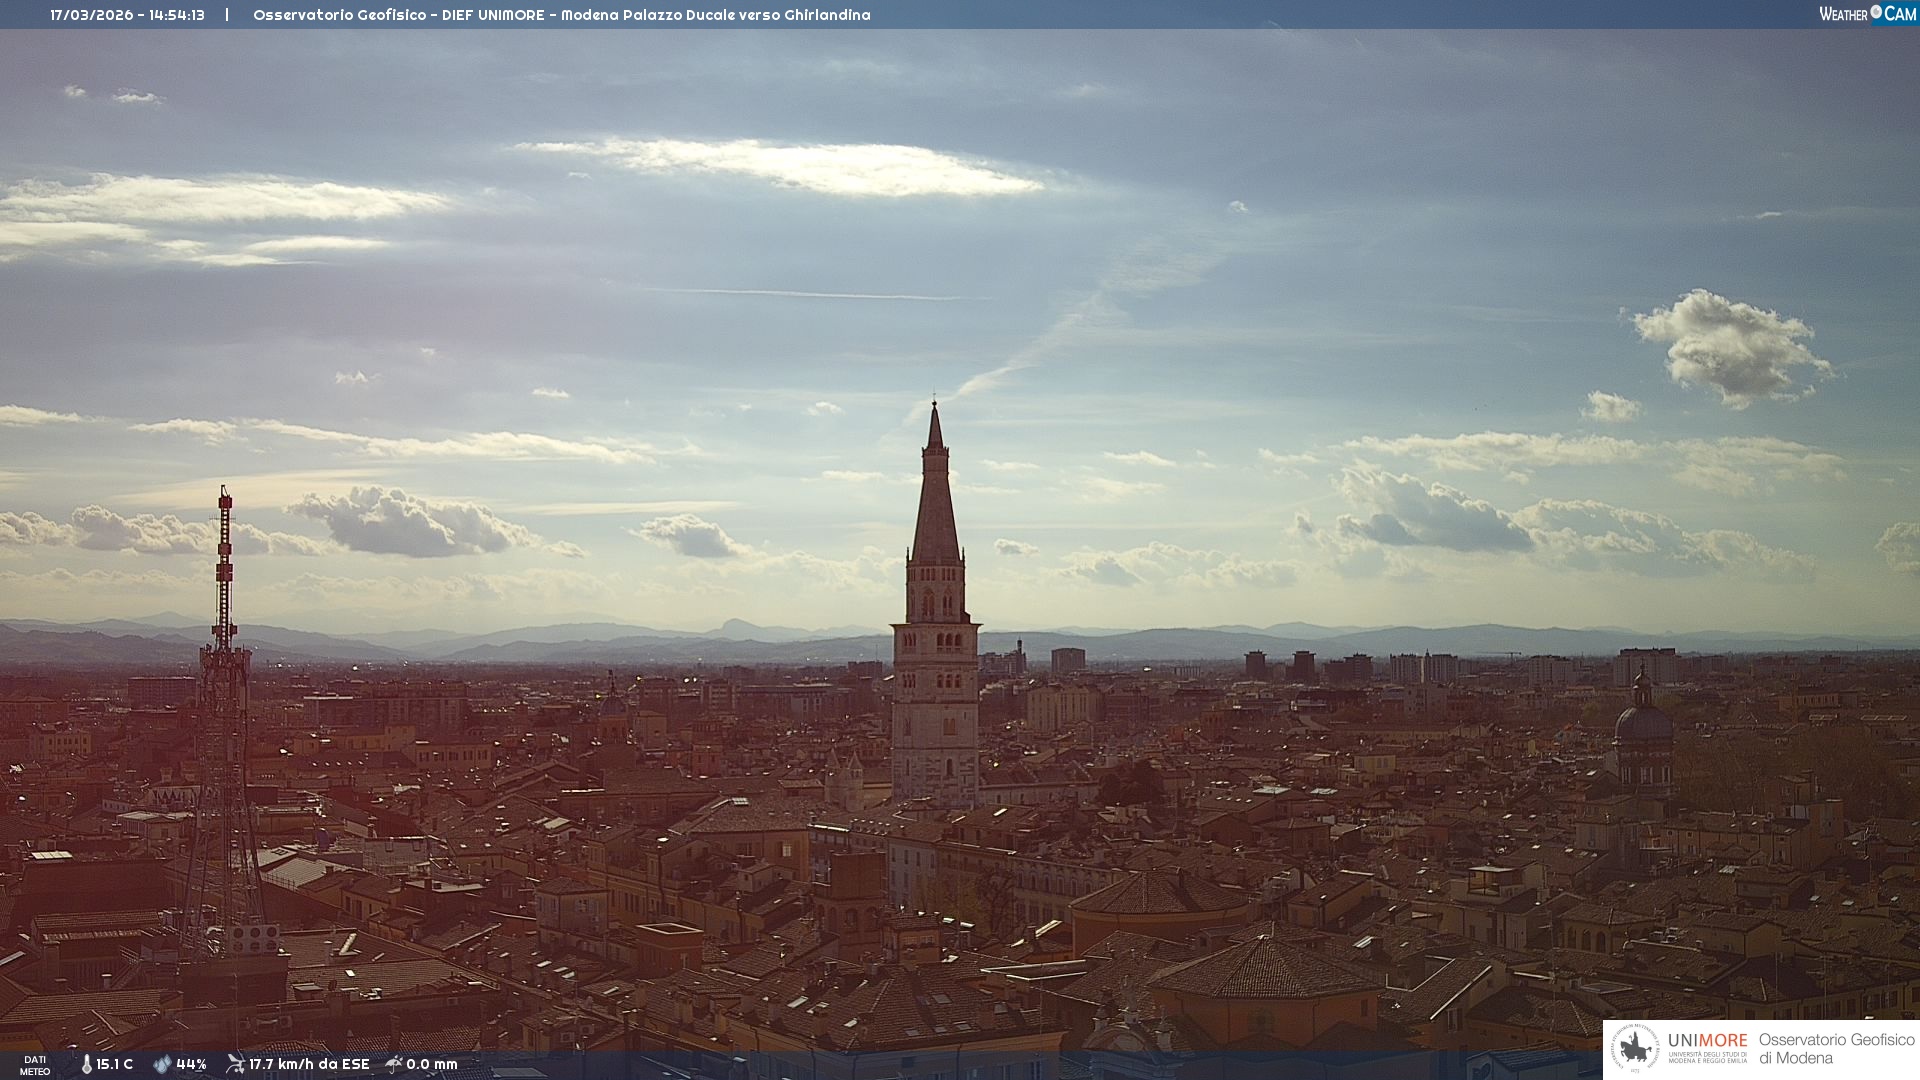Viewport: 1920px width, 1080px height.
Task: Click the UNIMORE circular seal emblem
Action: point(1635,1049)
